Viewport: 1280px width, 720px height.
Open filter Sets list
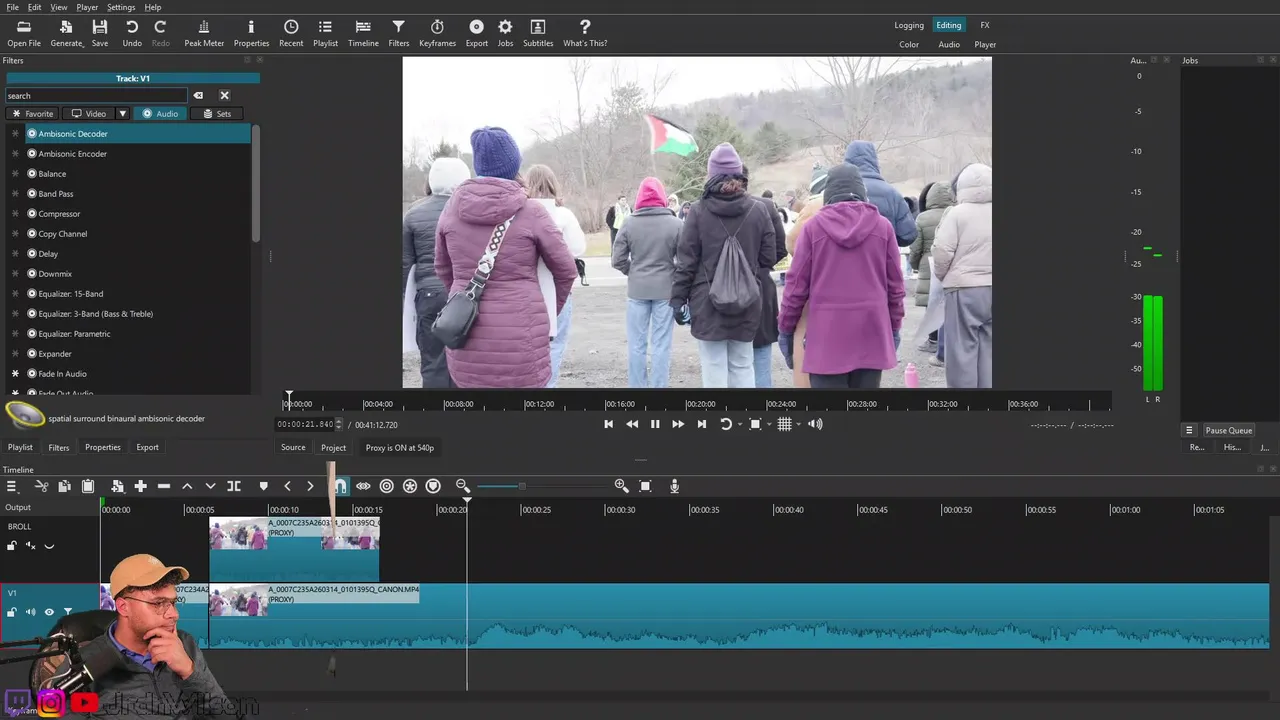tap(217, 113)
